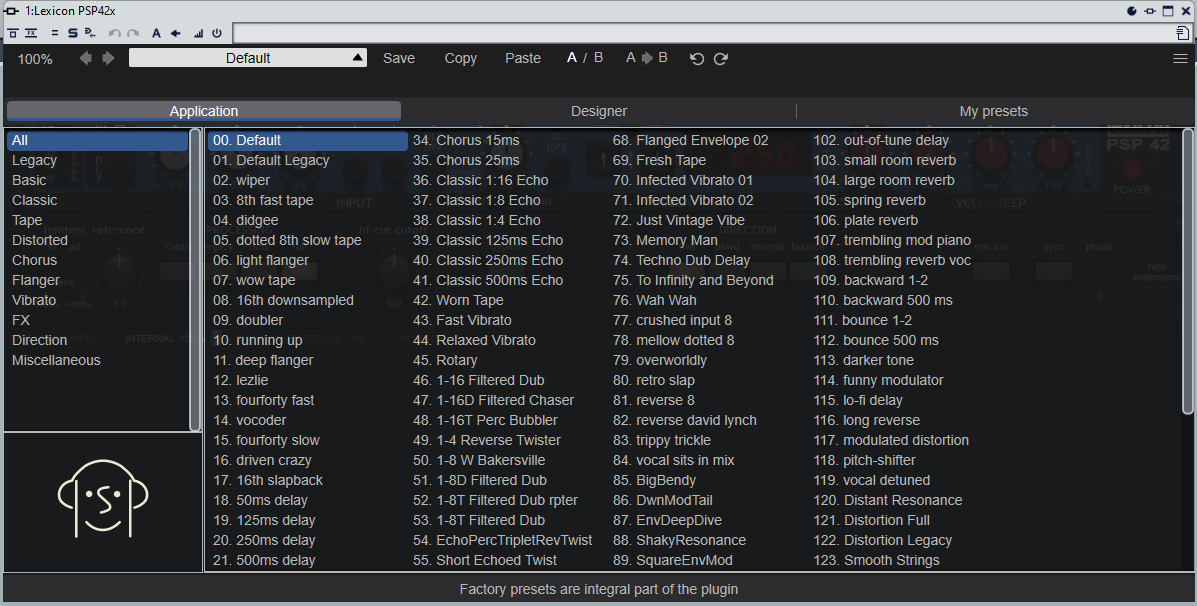1197x606 pixels.
Task: Select preset '76. Wah Wah'
Action: pos(709,300)
